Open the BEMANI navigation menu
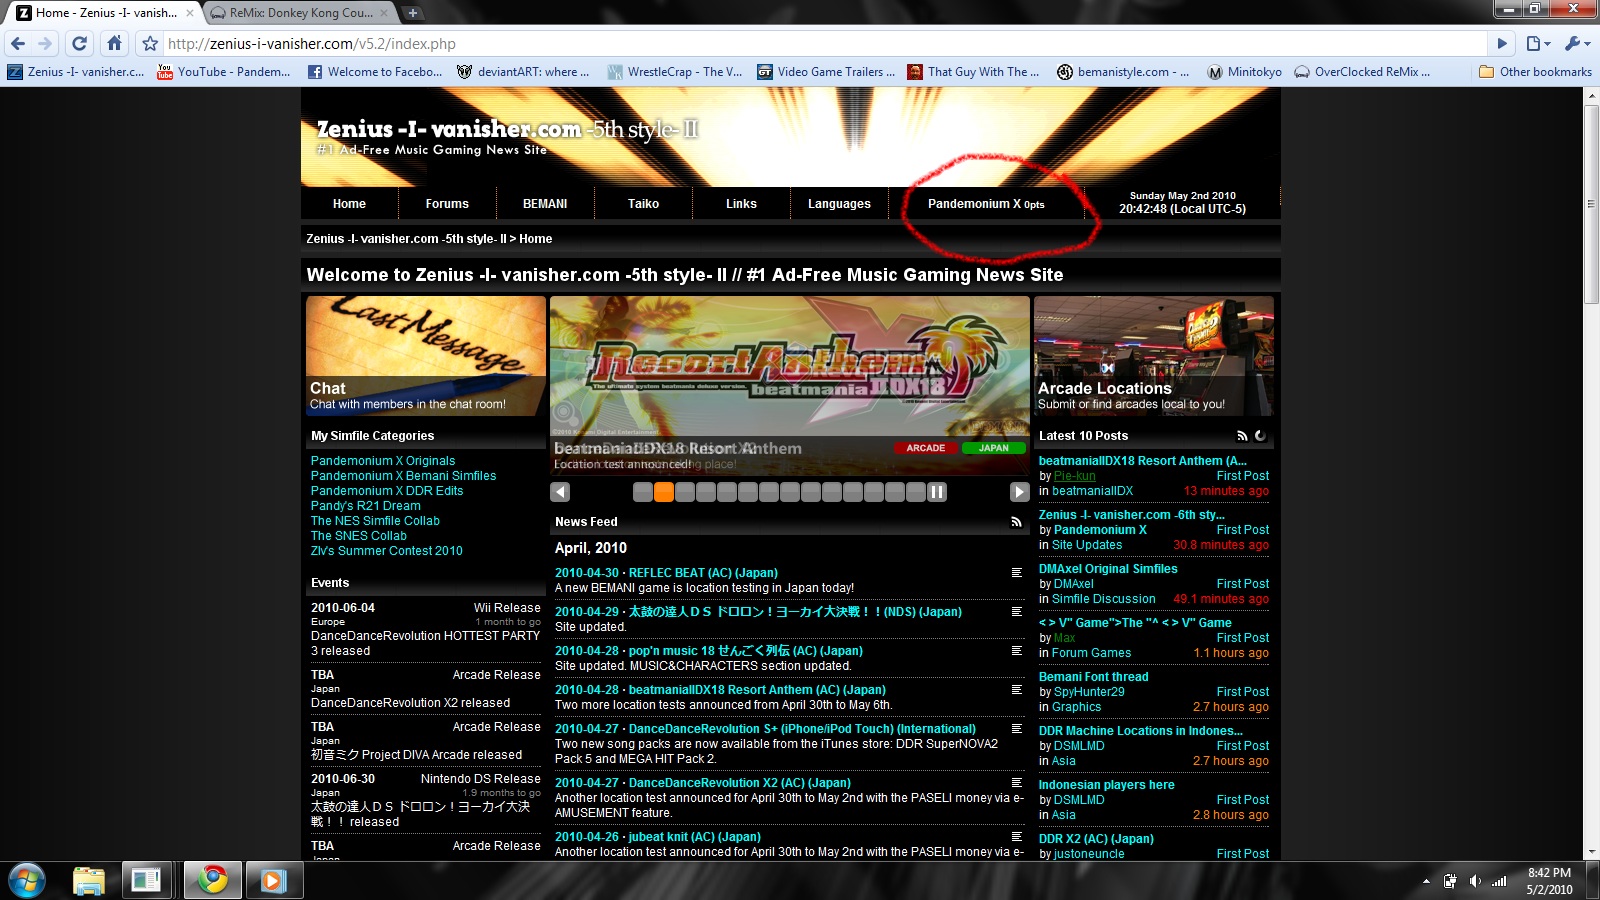Screen dimensions: 1600x900 click(545, 204)
